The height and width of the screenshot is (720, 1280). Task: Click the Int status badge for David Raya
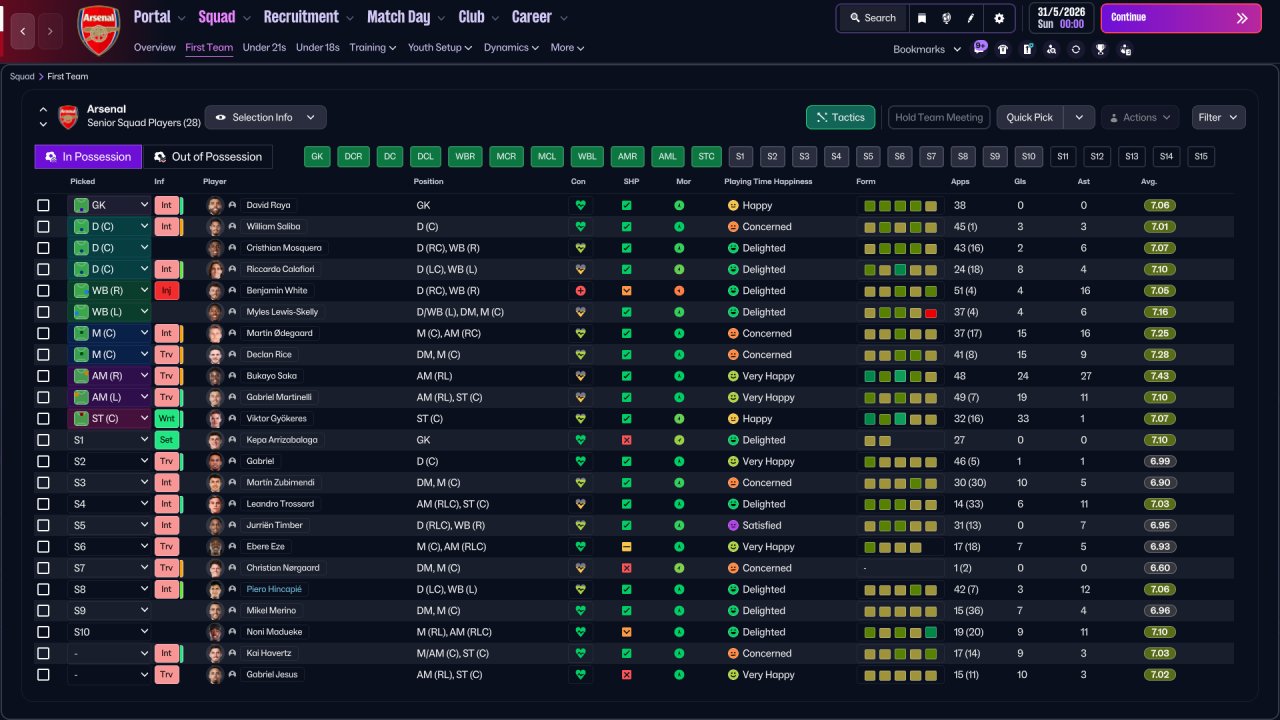[167, 205]
